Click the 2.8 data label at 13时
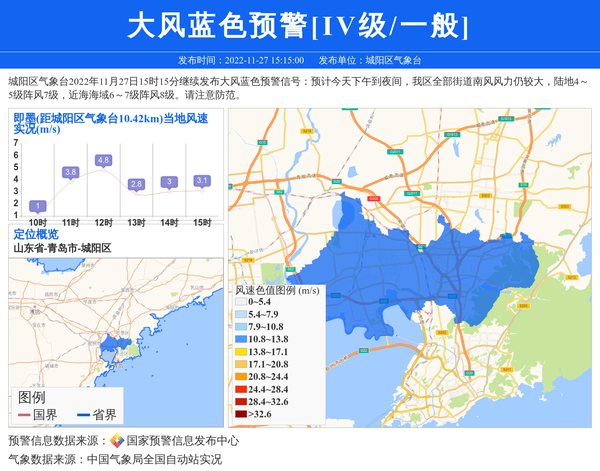This screenshot has width=600, height=471. tap(136, 184)
